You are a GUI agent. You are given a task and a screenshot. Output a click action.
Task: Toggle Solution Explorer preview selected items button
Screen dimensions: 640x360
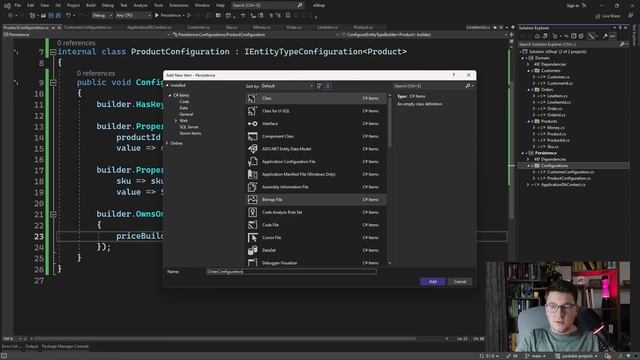(x=613, y=36)
